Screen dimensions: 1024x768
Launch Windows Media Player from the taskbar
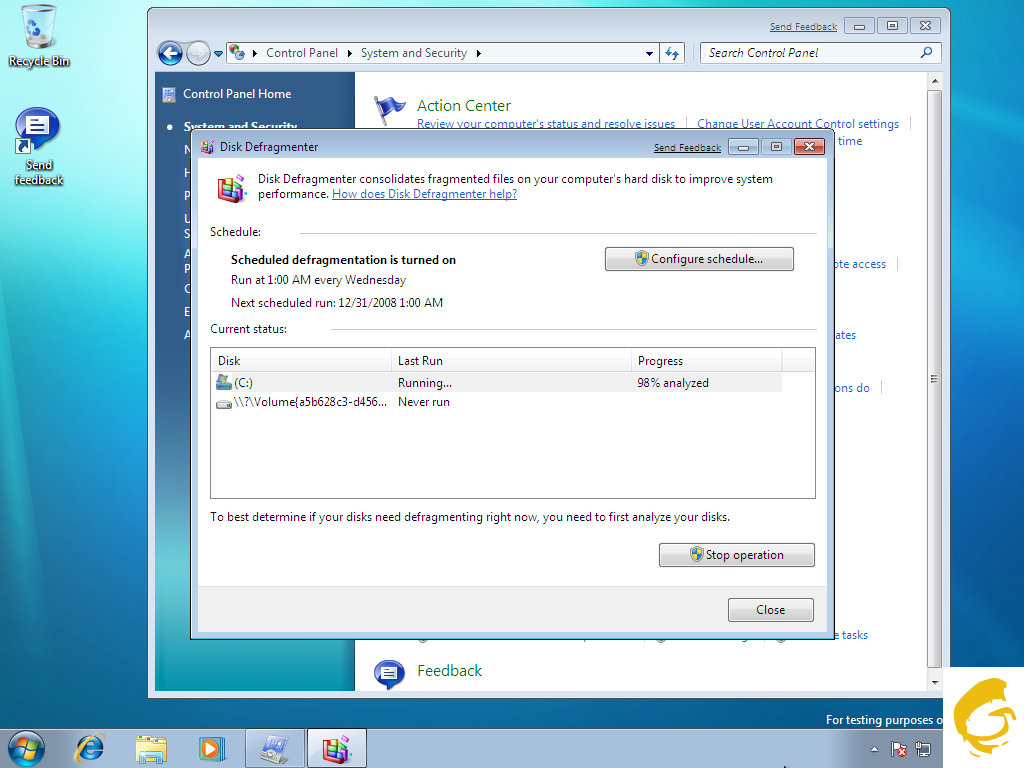(x=211, y=747)
